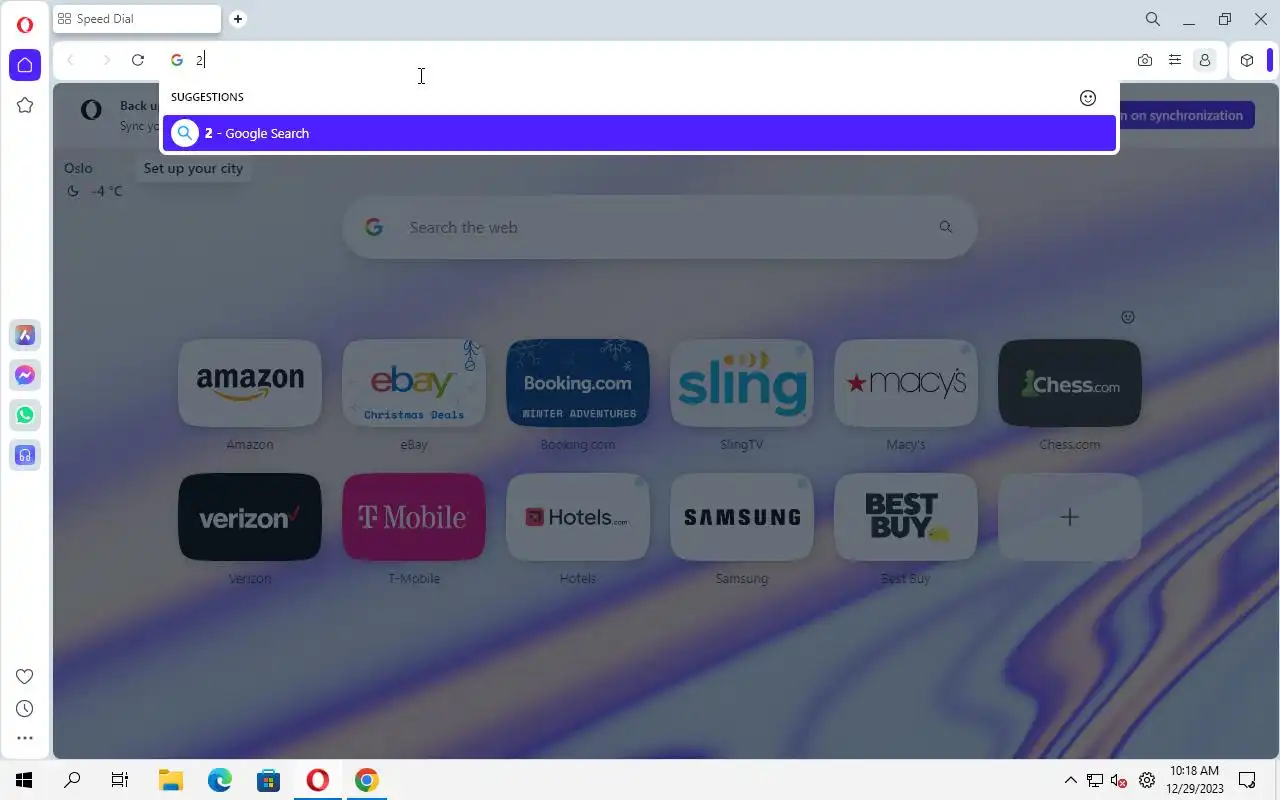1280x800 pixels.
Task: Open History clock icon in sidebar
Action: [25, 708]
